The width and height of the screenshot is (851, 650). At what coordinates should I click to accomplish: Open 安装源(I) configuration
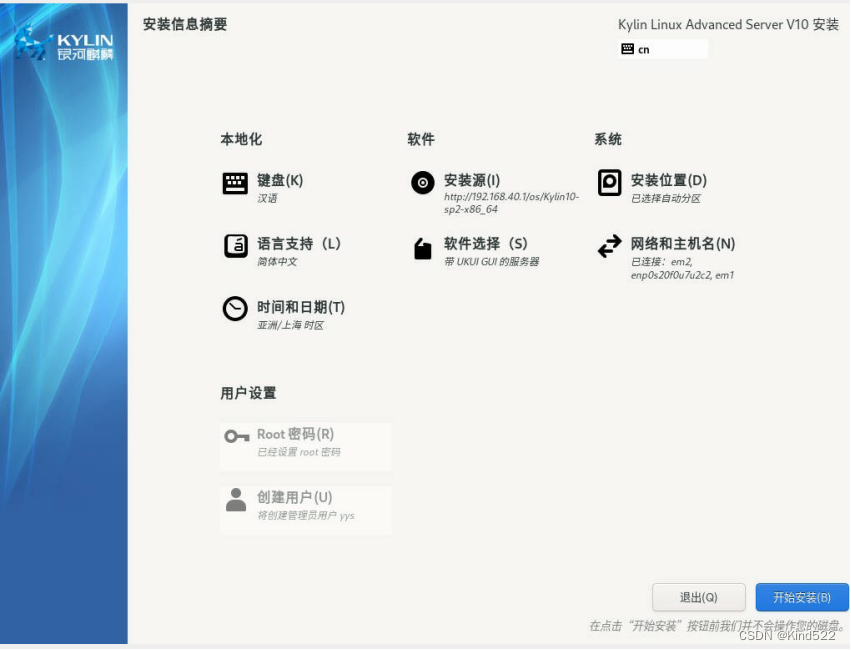point(495,193)
